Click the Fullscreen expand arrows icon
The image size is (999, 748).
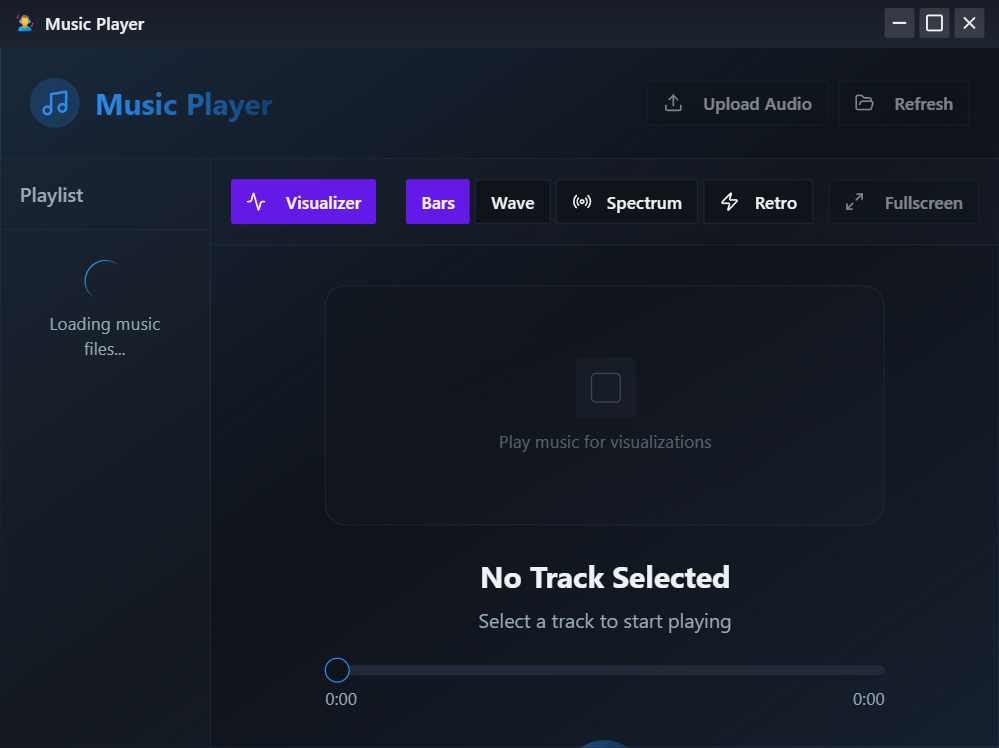point(854,202)
